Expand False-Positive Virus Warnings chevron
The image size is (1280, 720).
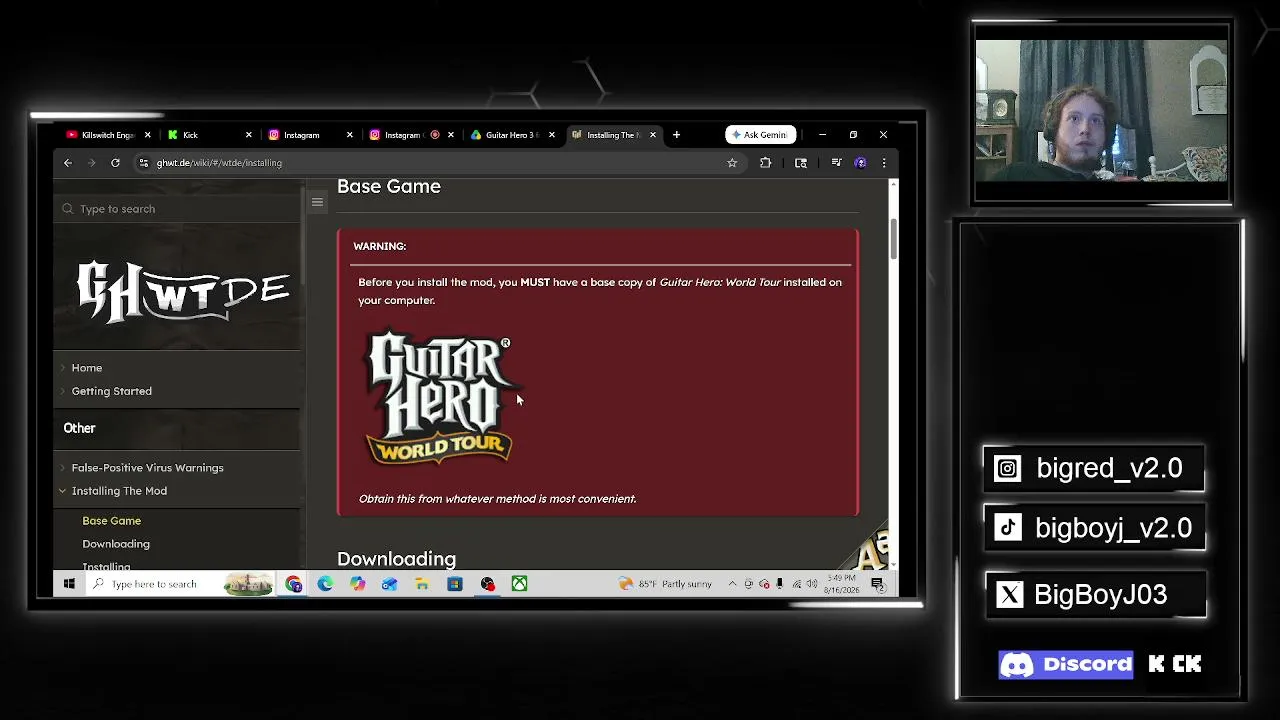click(63, 468)
